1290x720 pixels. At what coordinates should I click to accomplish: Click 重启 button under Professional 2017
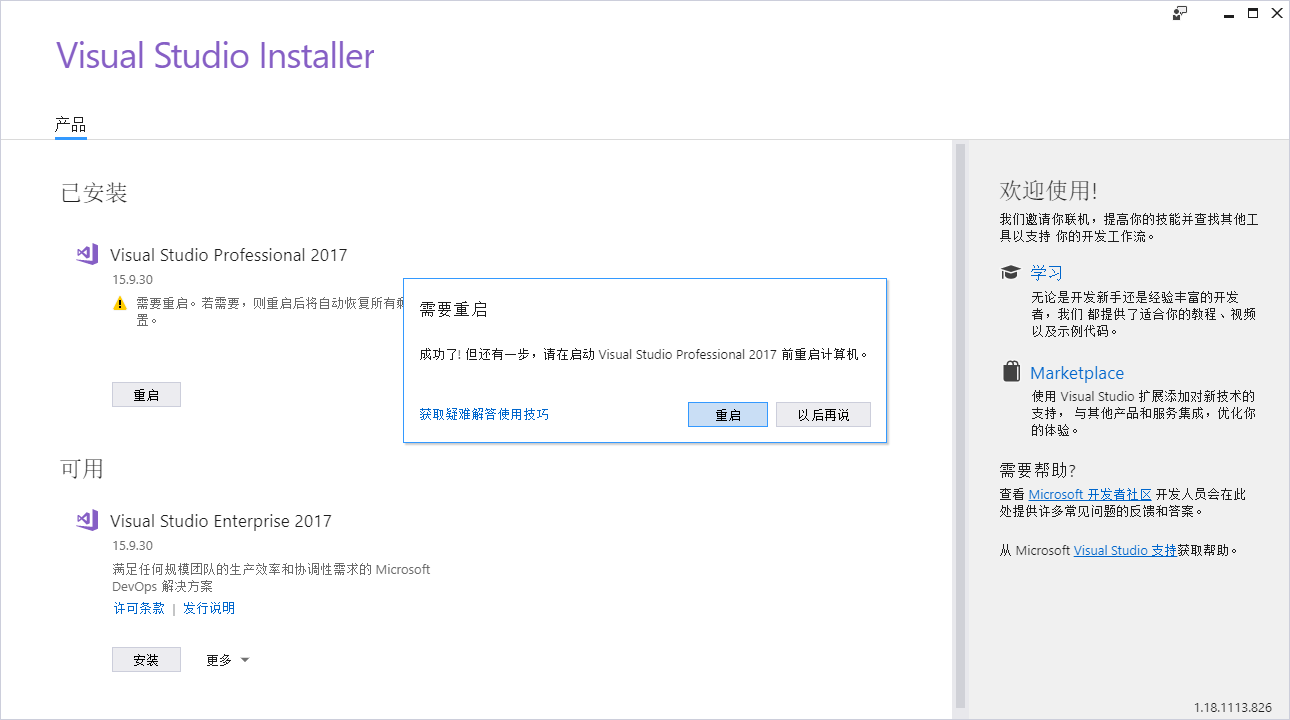tap(146, 395)
